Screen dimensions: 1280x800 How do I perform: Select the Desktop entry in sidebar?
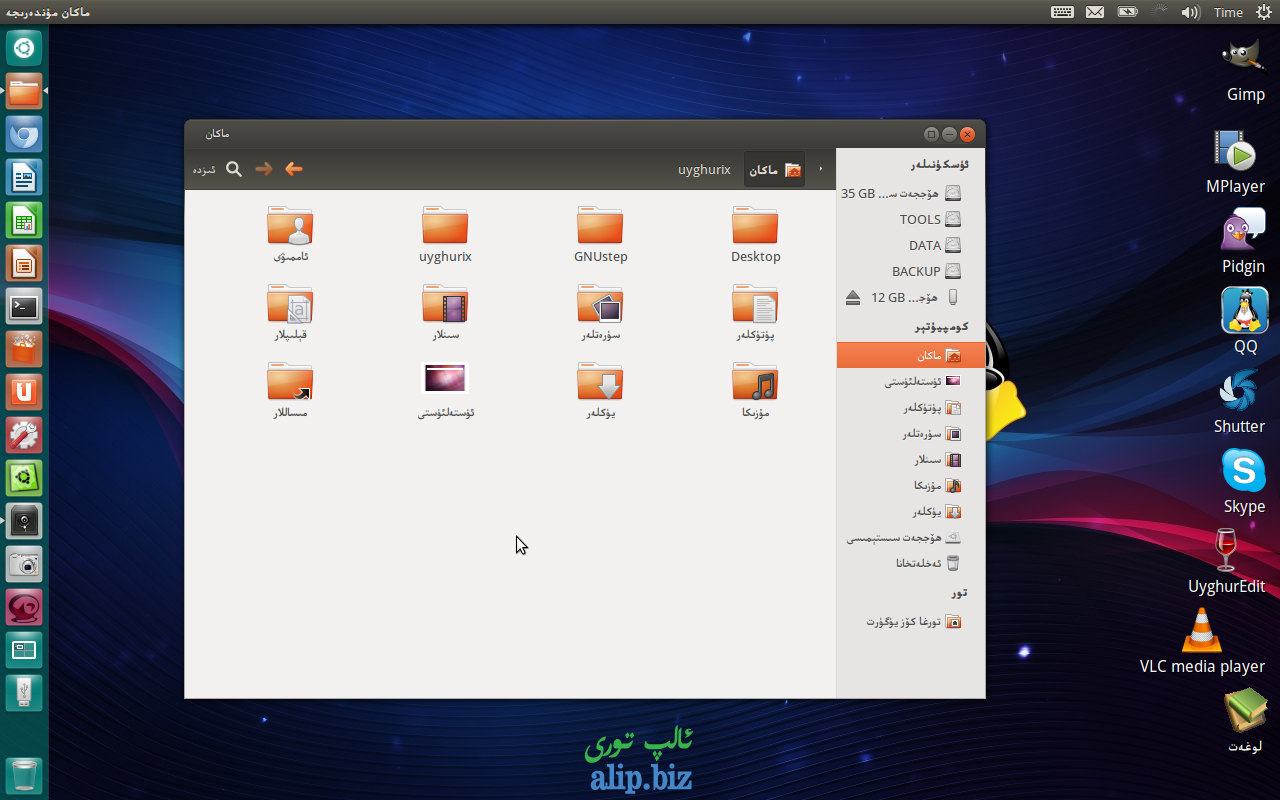(911, 381)
